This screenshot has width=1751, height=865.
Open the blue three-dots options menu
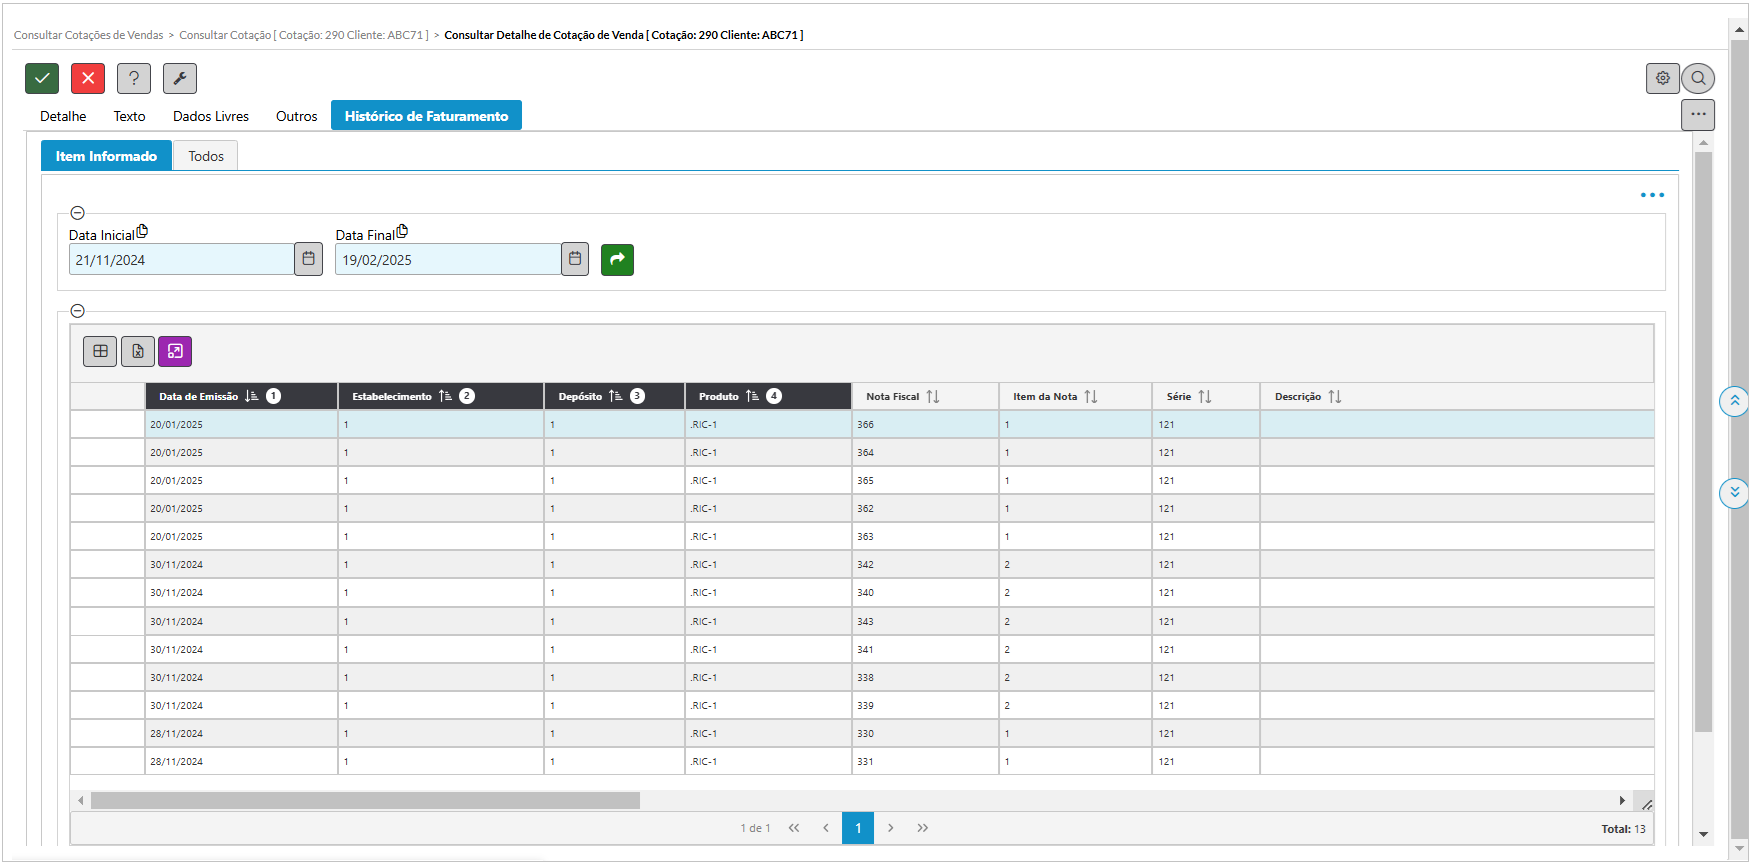click(x=1652, y=195)
